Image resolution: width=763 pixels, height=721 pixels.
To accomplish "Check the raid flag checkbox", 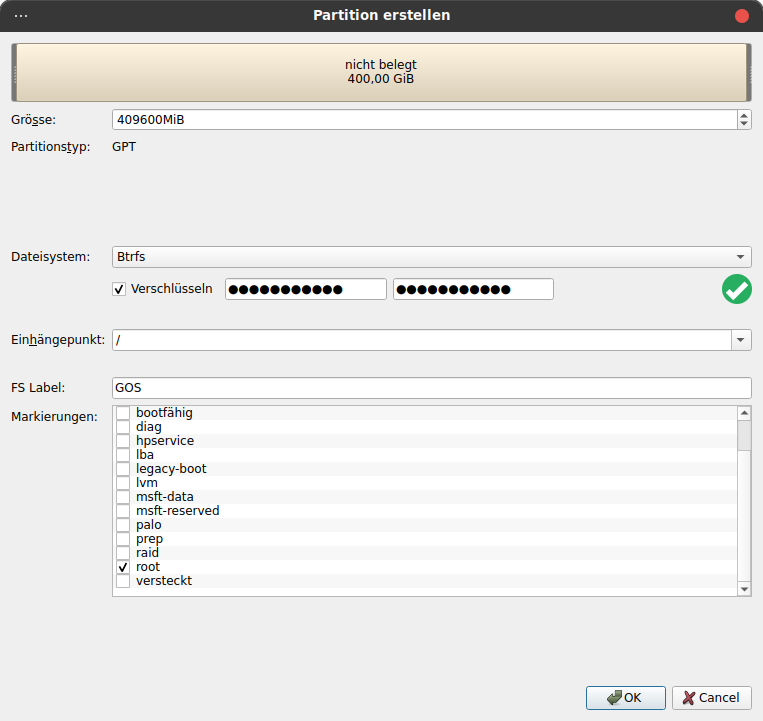I will pos(123,553).
